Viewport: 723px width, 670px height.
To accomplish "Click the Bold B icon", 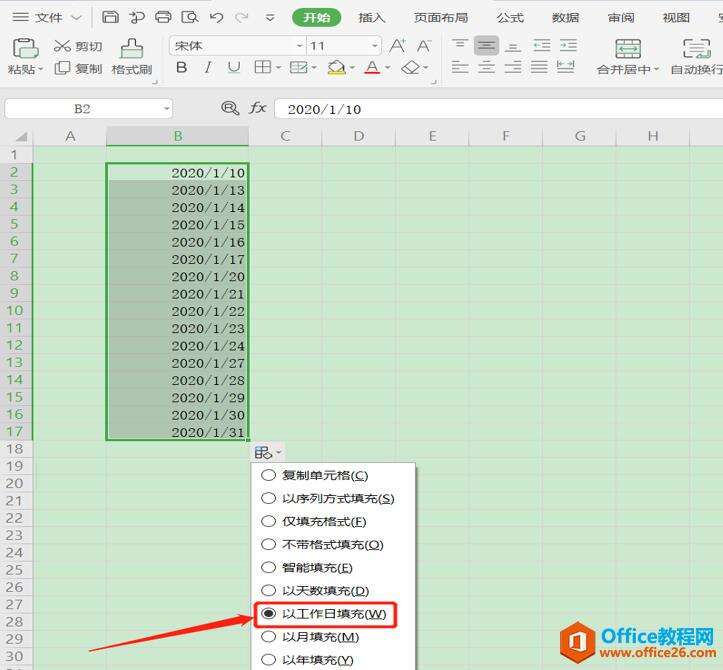I will pyautogui.click(x=181, y=68).
